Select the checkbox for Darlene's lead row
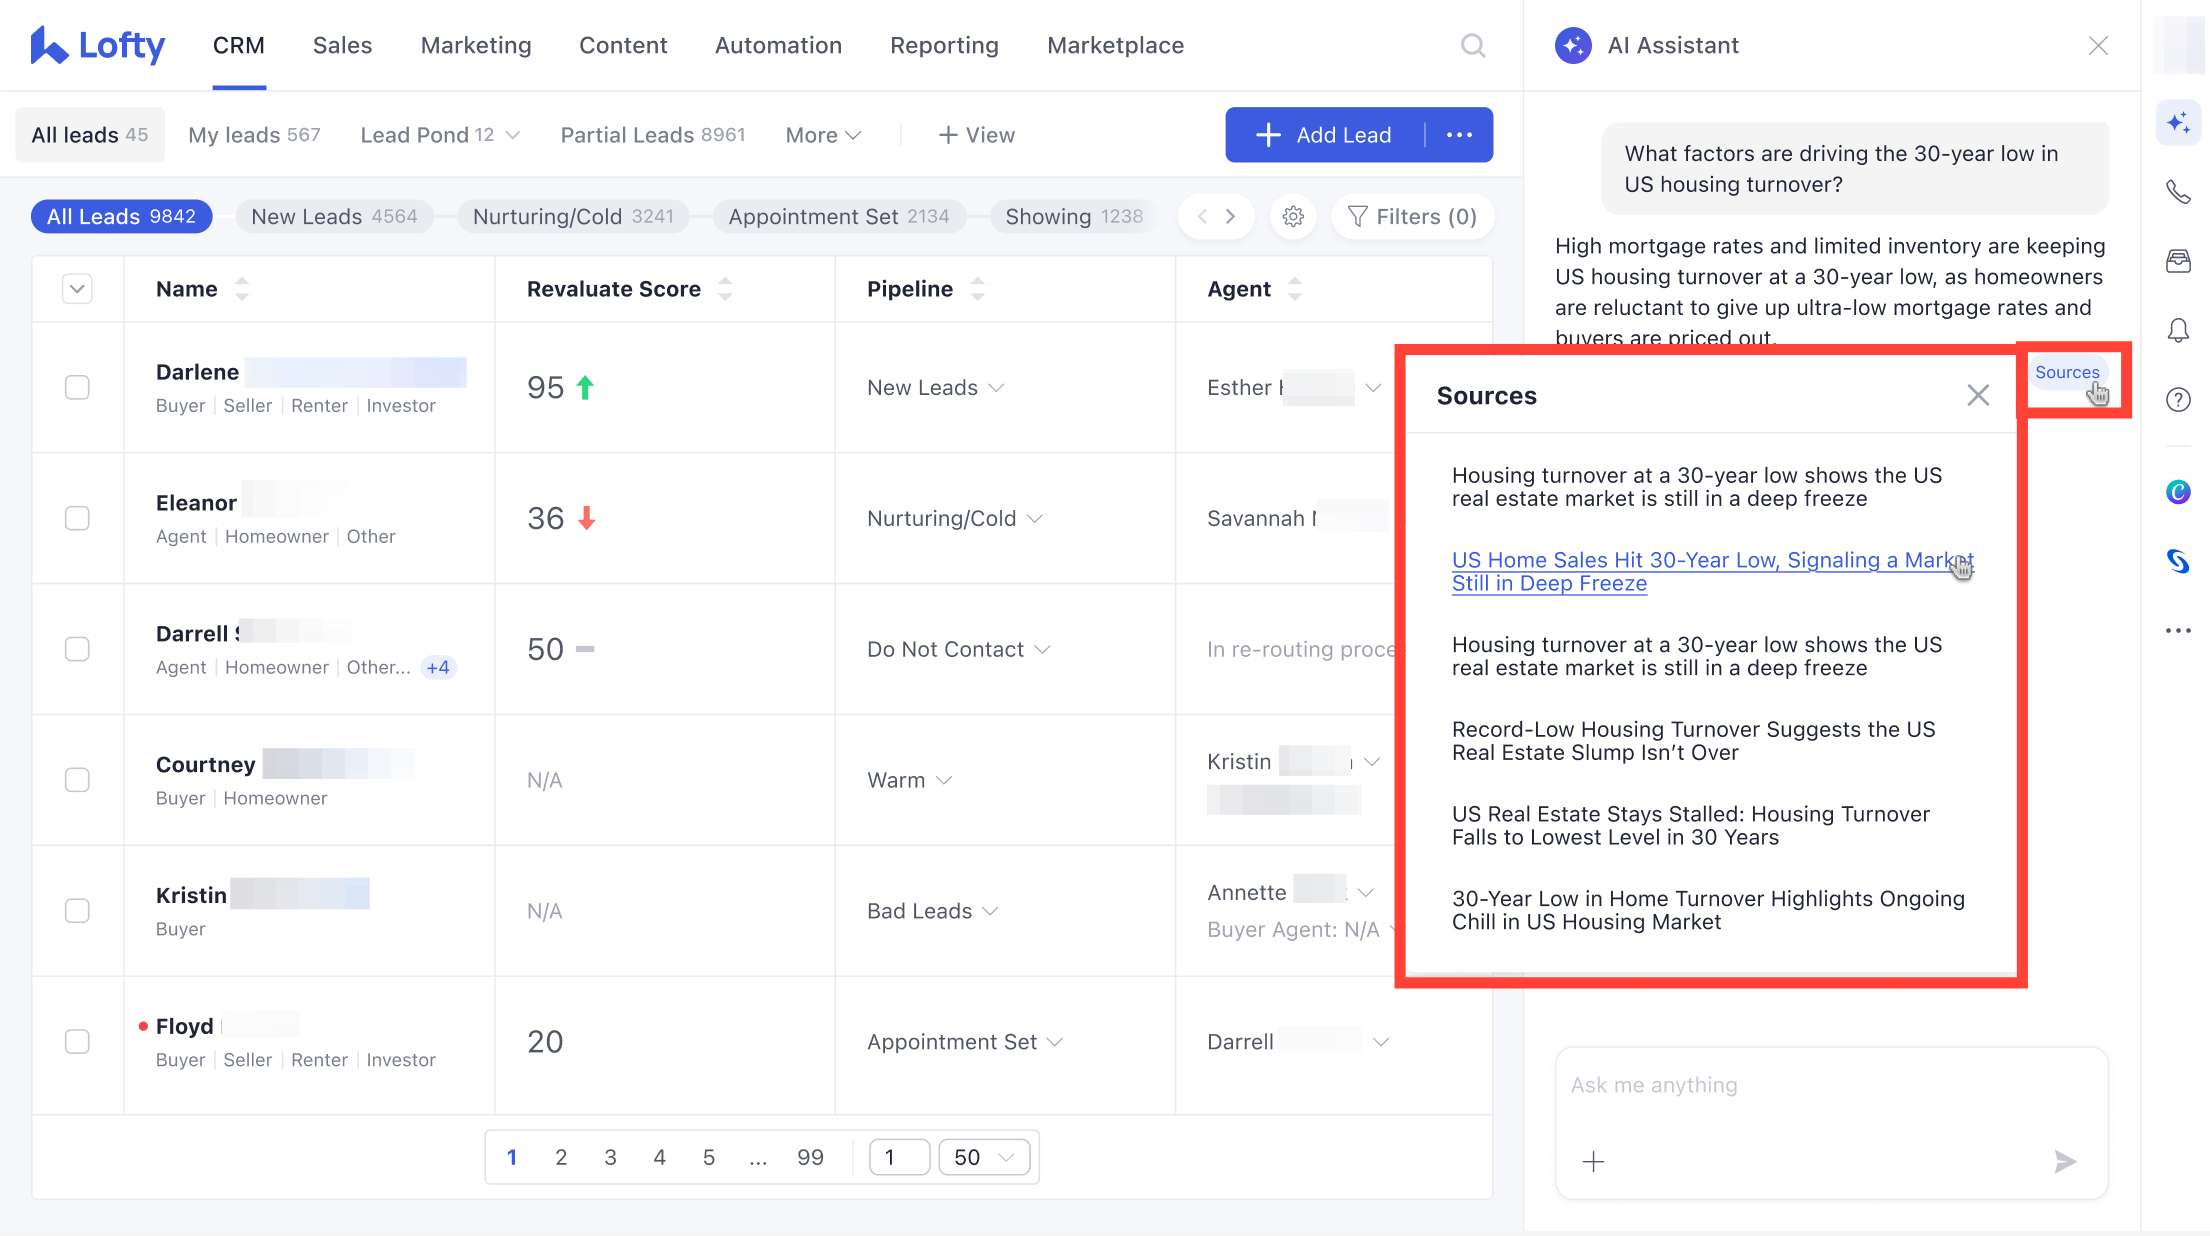Image resolution: width=2210 pixels, height=1236 pixels. click(x=77, y=387)
